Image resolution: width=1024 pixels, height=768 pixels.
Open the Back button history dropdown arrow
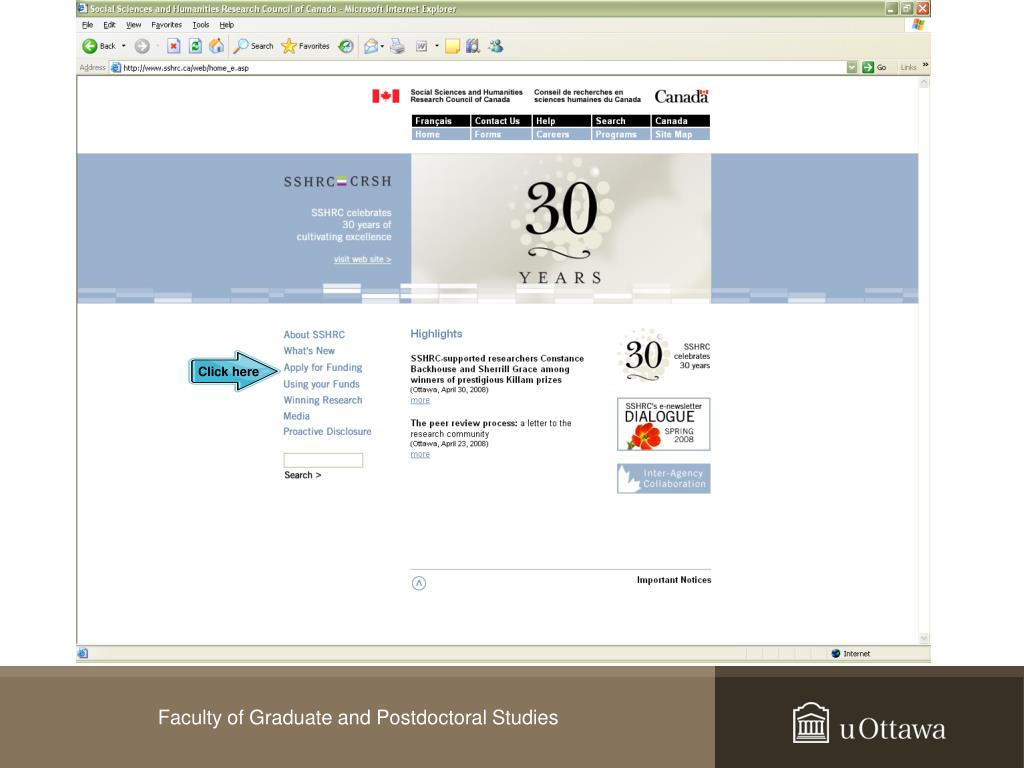coord(123,46)
